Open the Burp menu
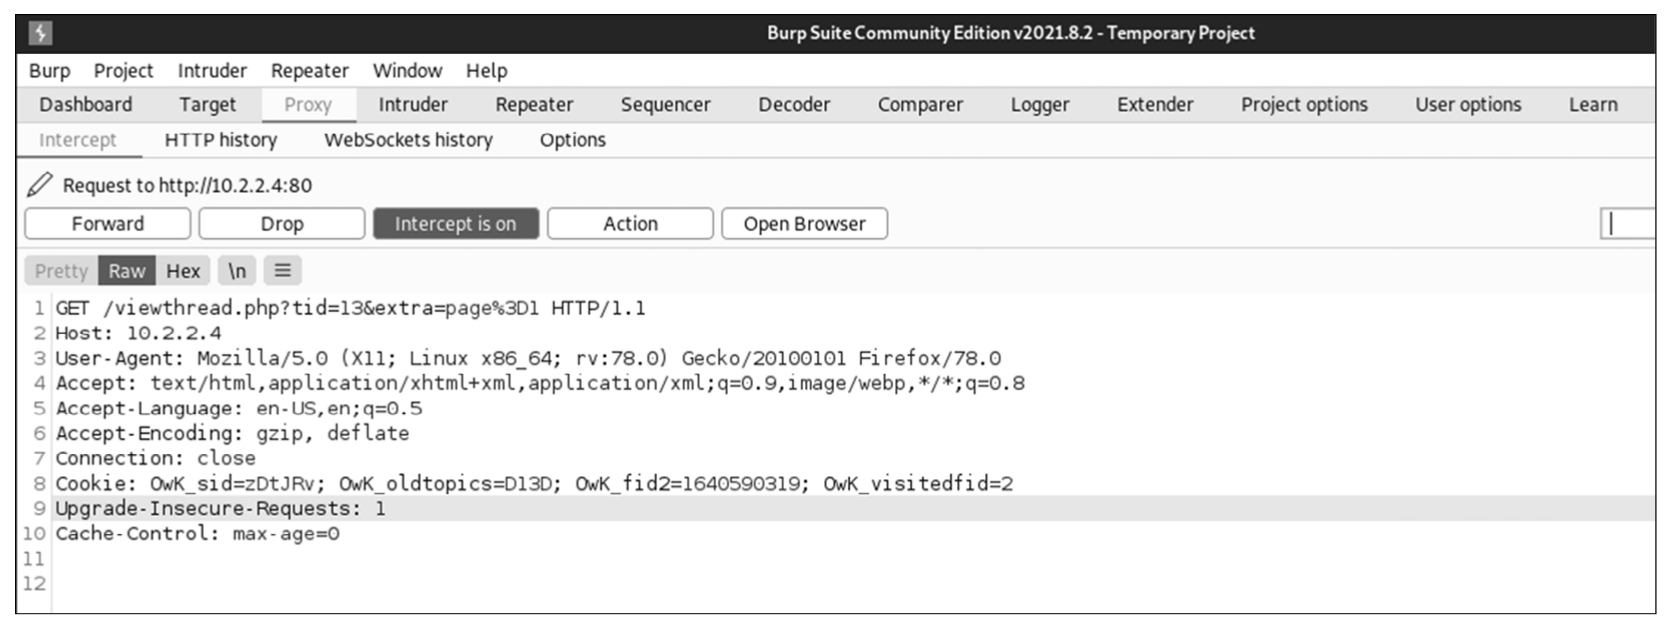The image size is (1666, 629). tap(49, 71)
